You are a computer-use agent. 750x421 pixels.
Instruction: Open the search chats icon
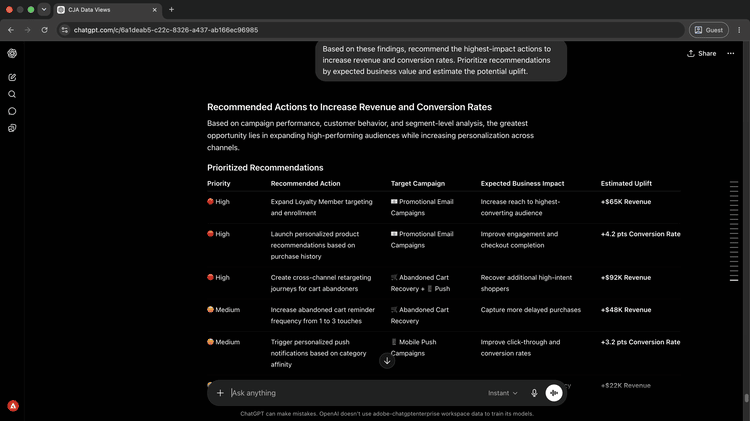tap(12, 94)
